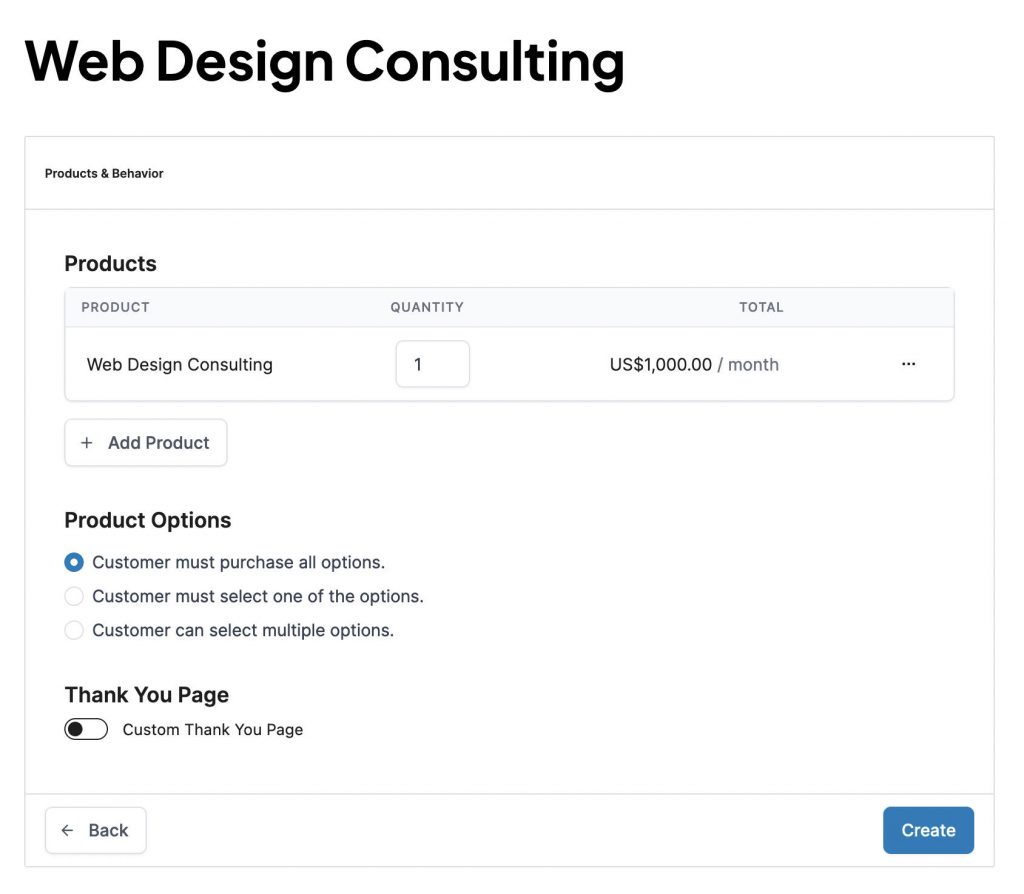Image resolution: width=1024 pixels, height=894 pixels.
Task: Click the PRODUCT column header
Action: click(115, 307)
